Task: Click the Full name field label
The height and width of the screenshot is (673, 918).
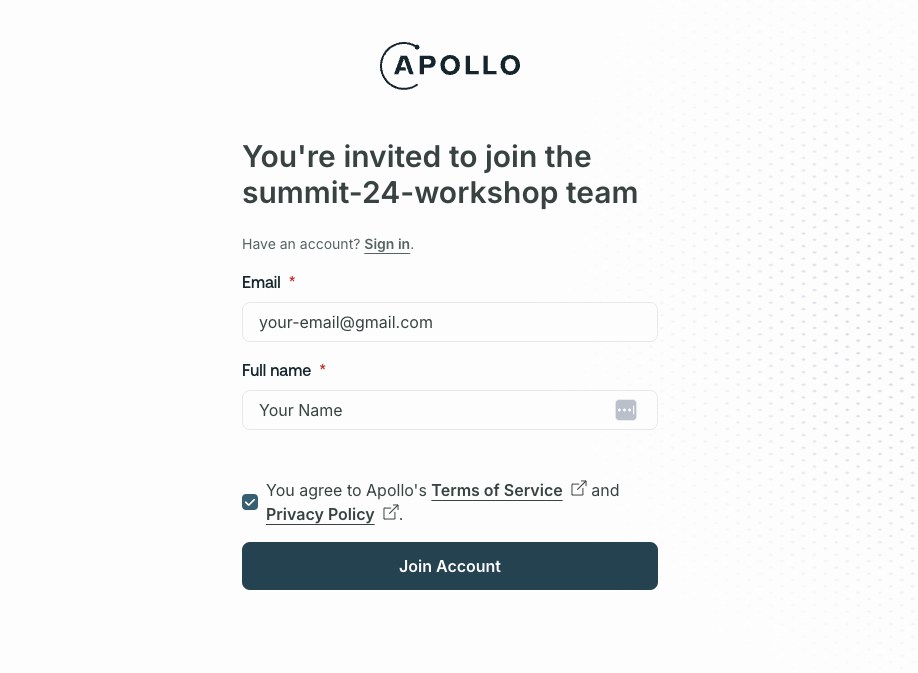Action: click(276, 370)
